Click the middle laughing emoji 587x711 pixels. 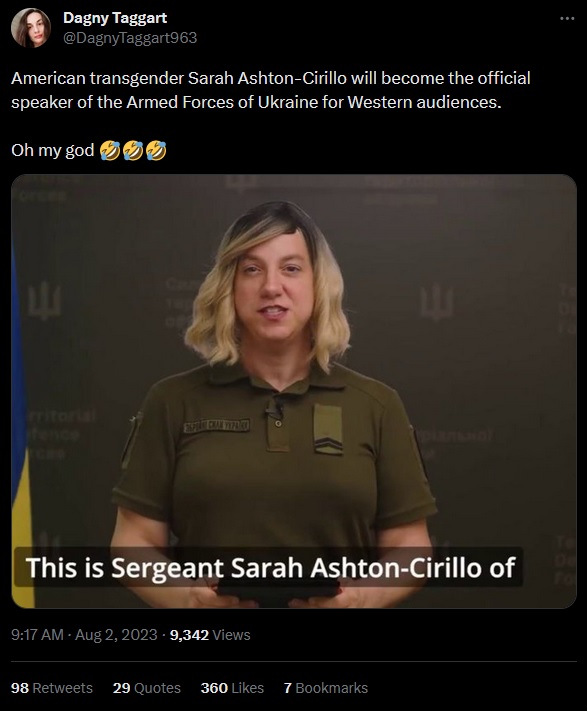click(133, 151)
